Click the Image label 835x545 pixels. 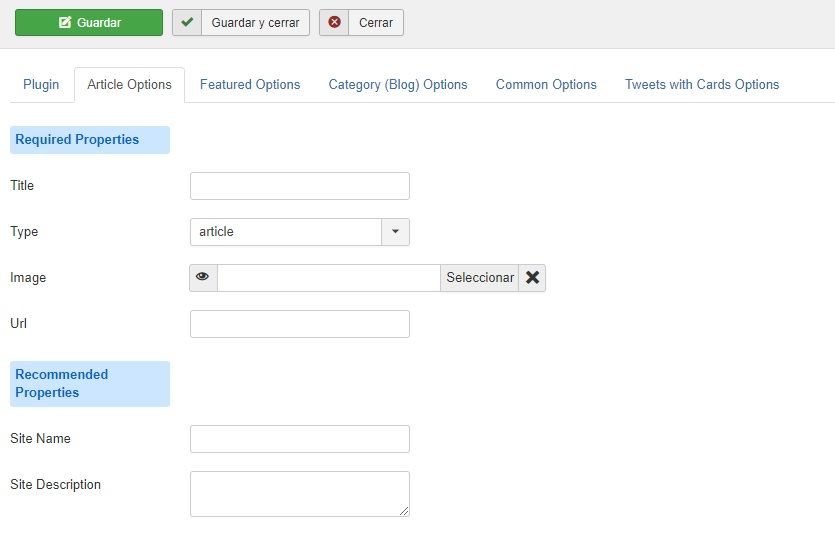(28, 278)
